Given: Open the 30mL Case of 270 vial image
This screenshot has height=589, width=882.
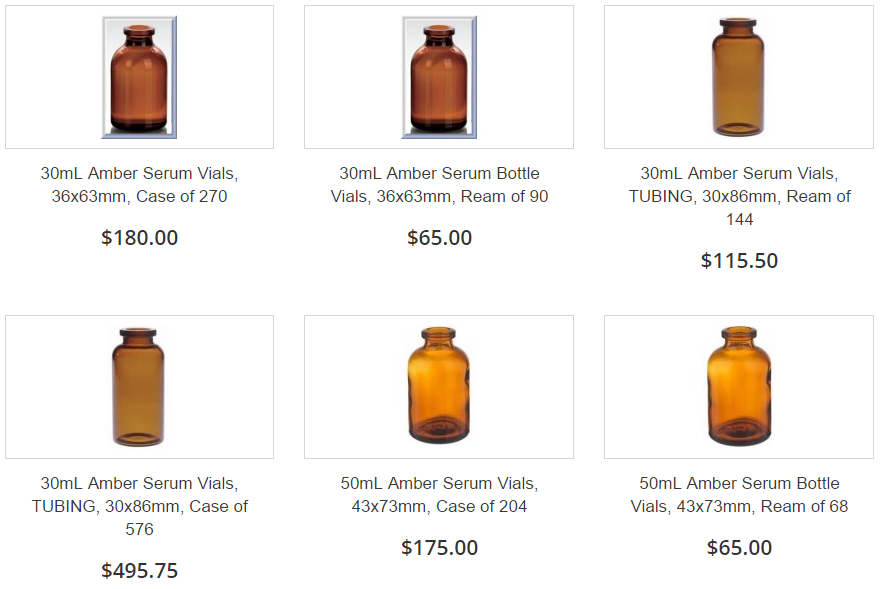Looking at the screenshot, I should tap(140, 77).
